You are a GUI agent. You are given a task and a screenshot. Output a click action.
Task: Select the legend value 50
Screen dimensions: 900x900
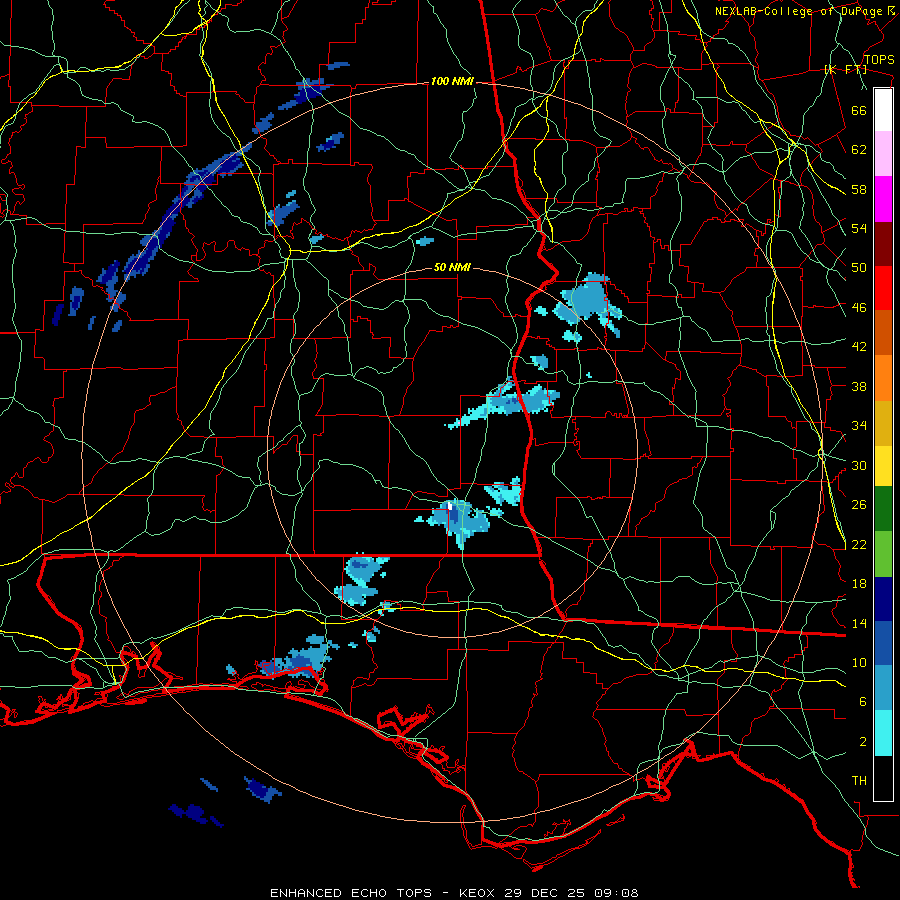click(x=859, y=267)
